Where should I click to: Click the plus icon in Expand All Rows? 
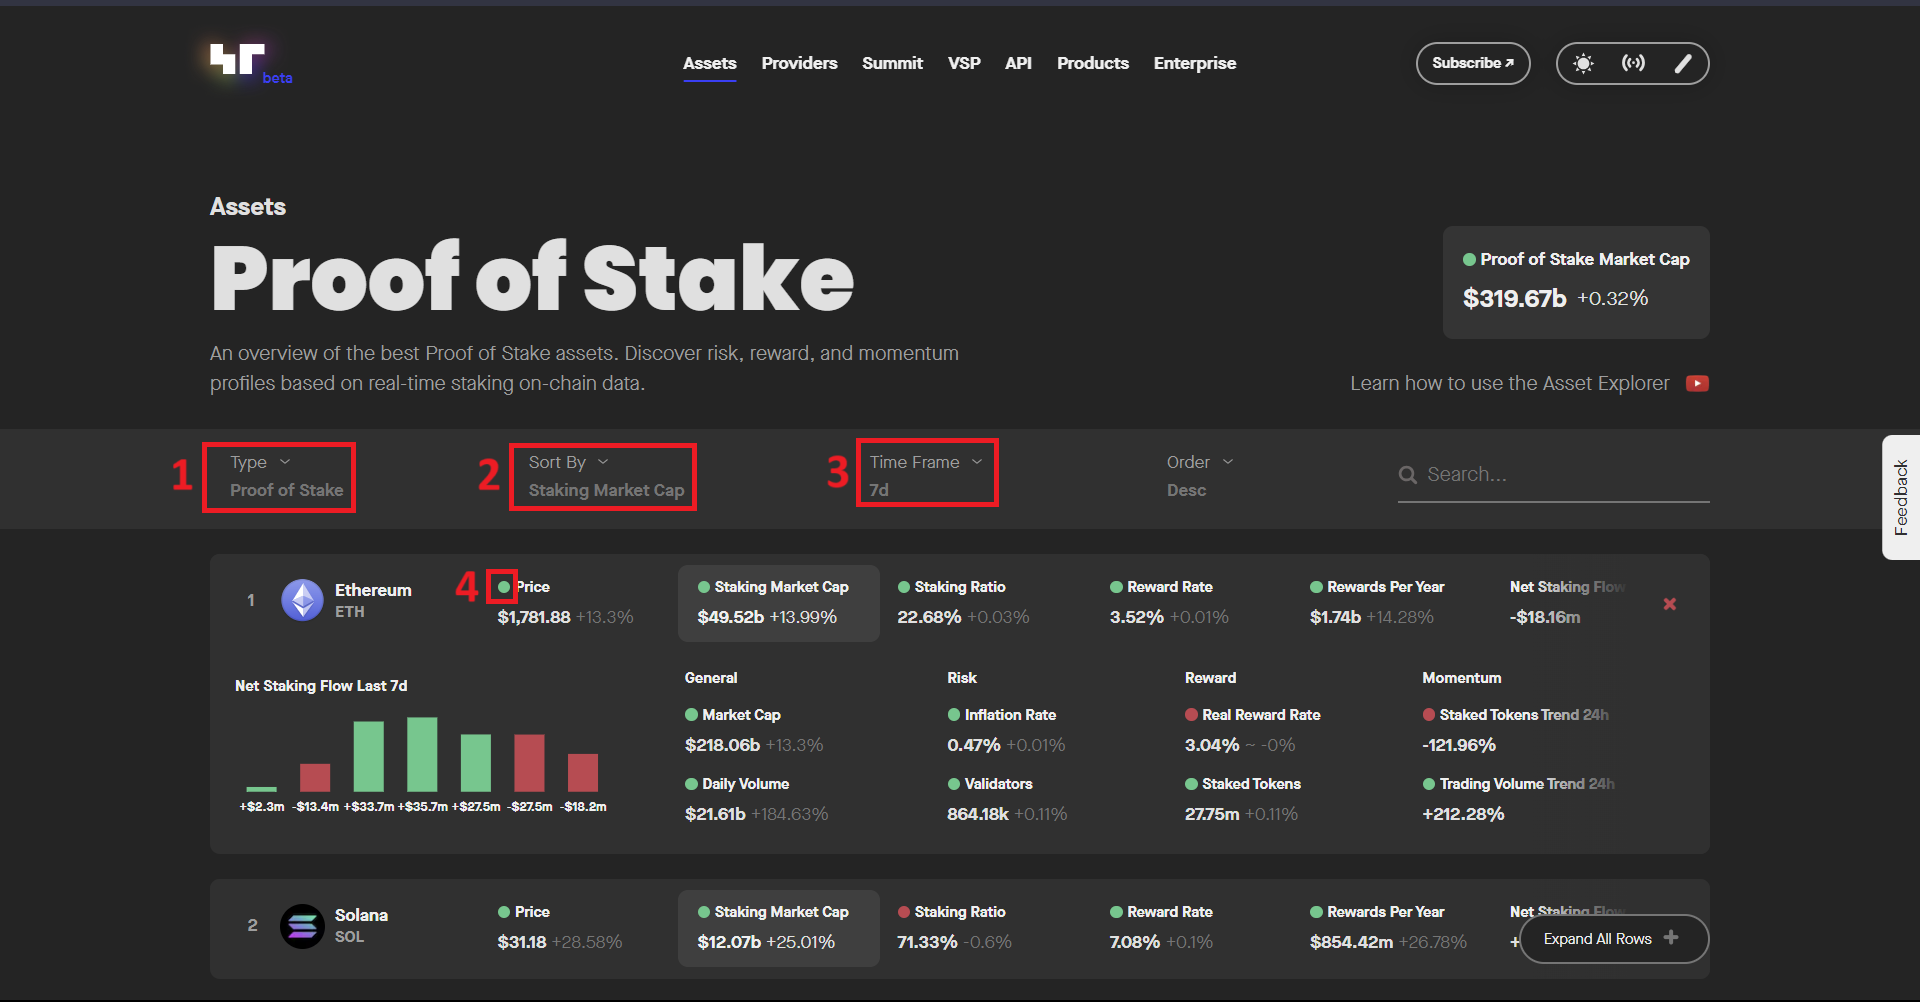1671,937
